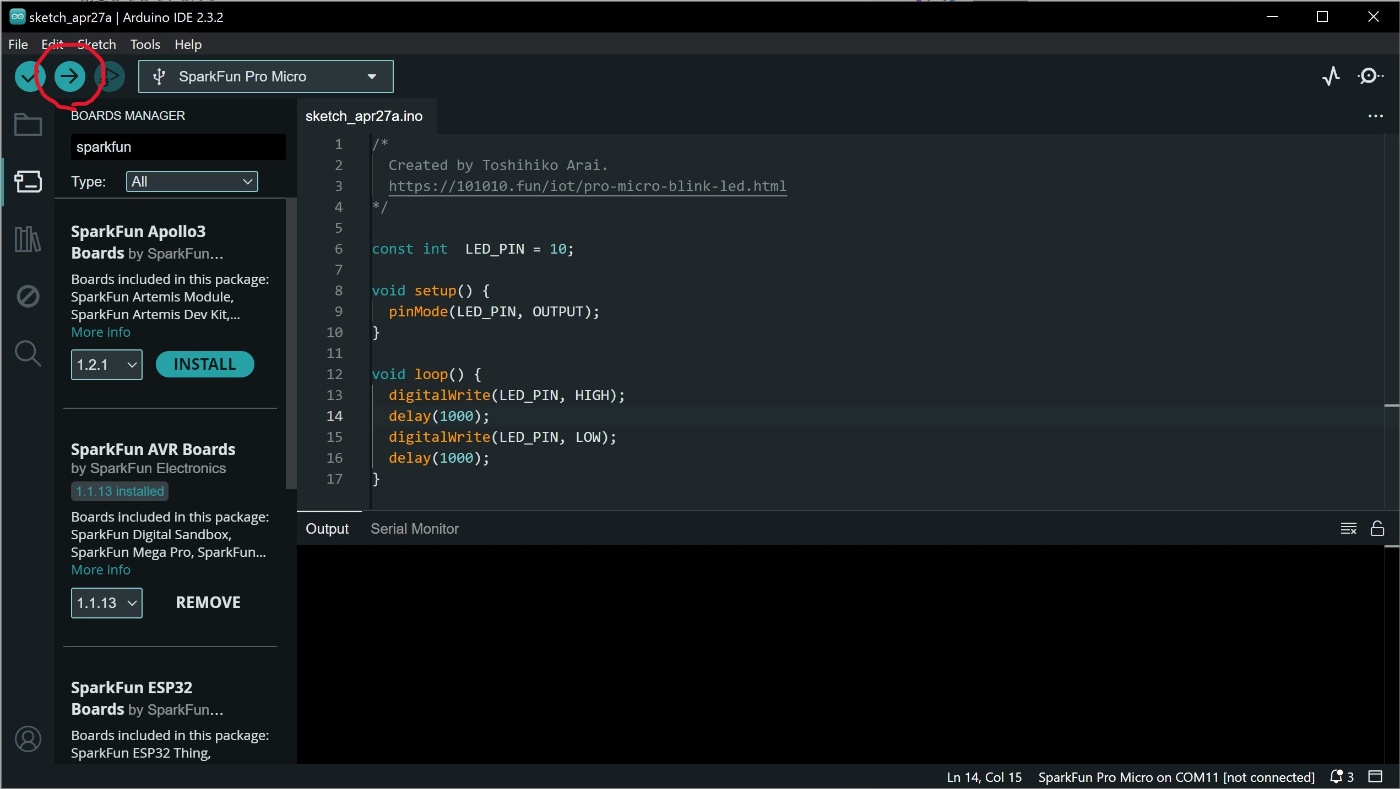The width and height of the screenshot is (1400, 789).
Task: Click the digitalWrite(LED_PIN, LOW) line
Action: pos(503,437)
